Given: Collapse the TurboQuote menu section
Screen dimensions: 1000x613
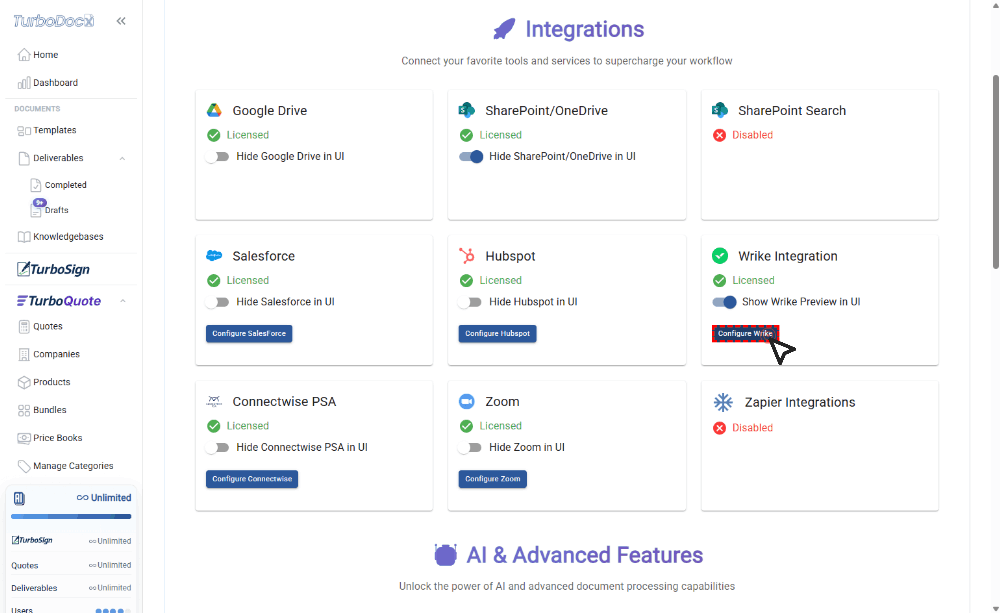Looking at the screenshot, I should pos(123,301).
